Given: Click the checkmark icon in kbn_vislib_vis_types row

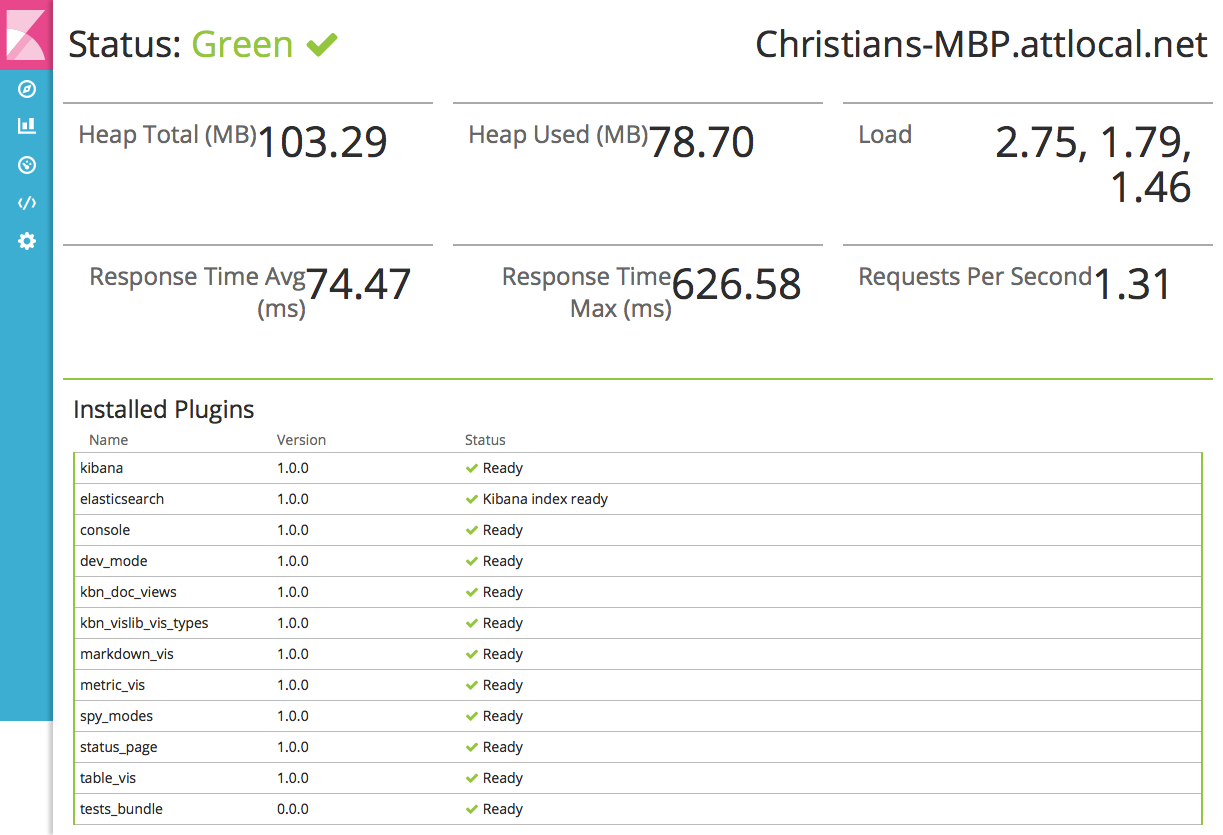Looking at the screenshot, I should [471, 623].
